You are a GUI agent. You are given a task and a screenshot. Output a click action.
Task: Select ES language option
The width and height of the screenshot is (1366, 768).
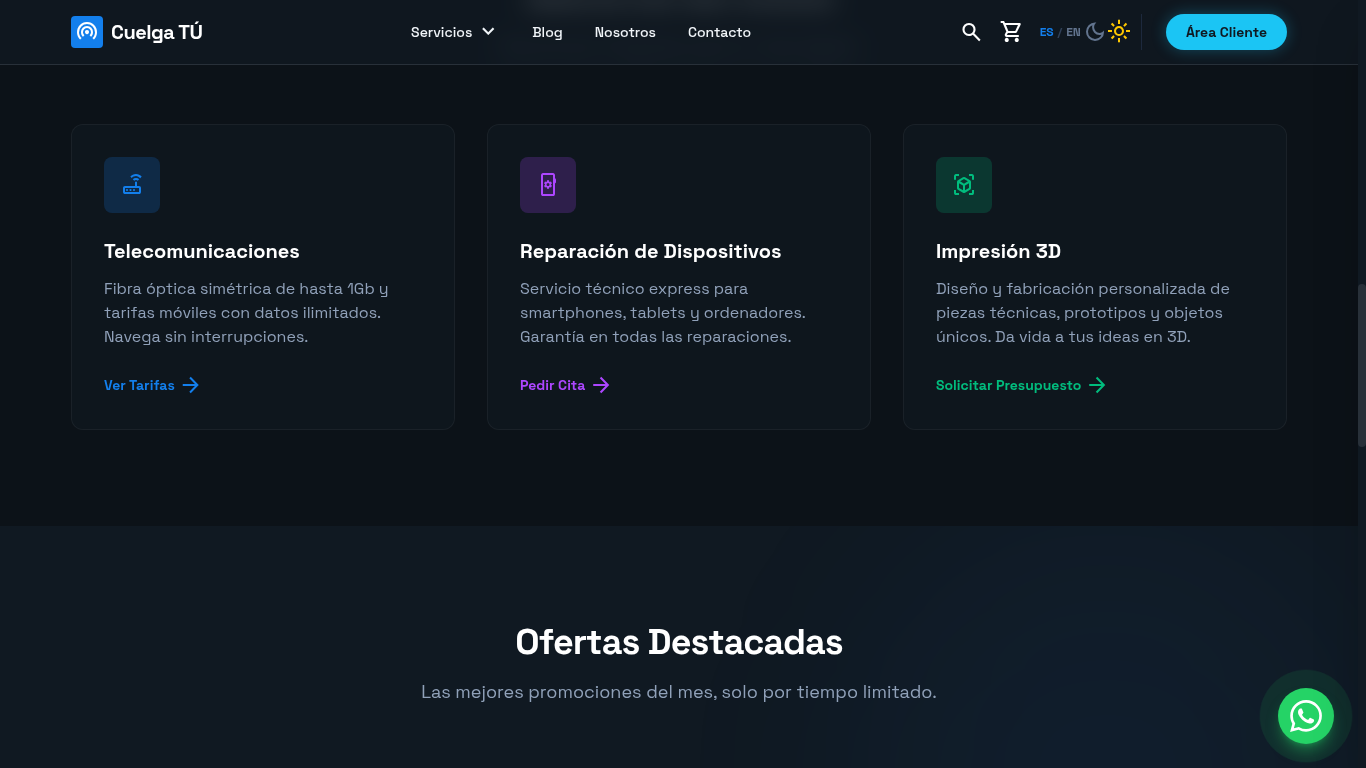(1046, 32)
